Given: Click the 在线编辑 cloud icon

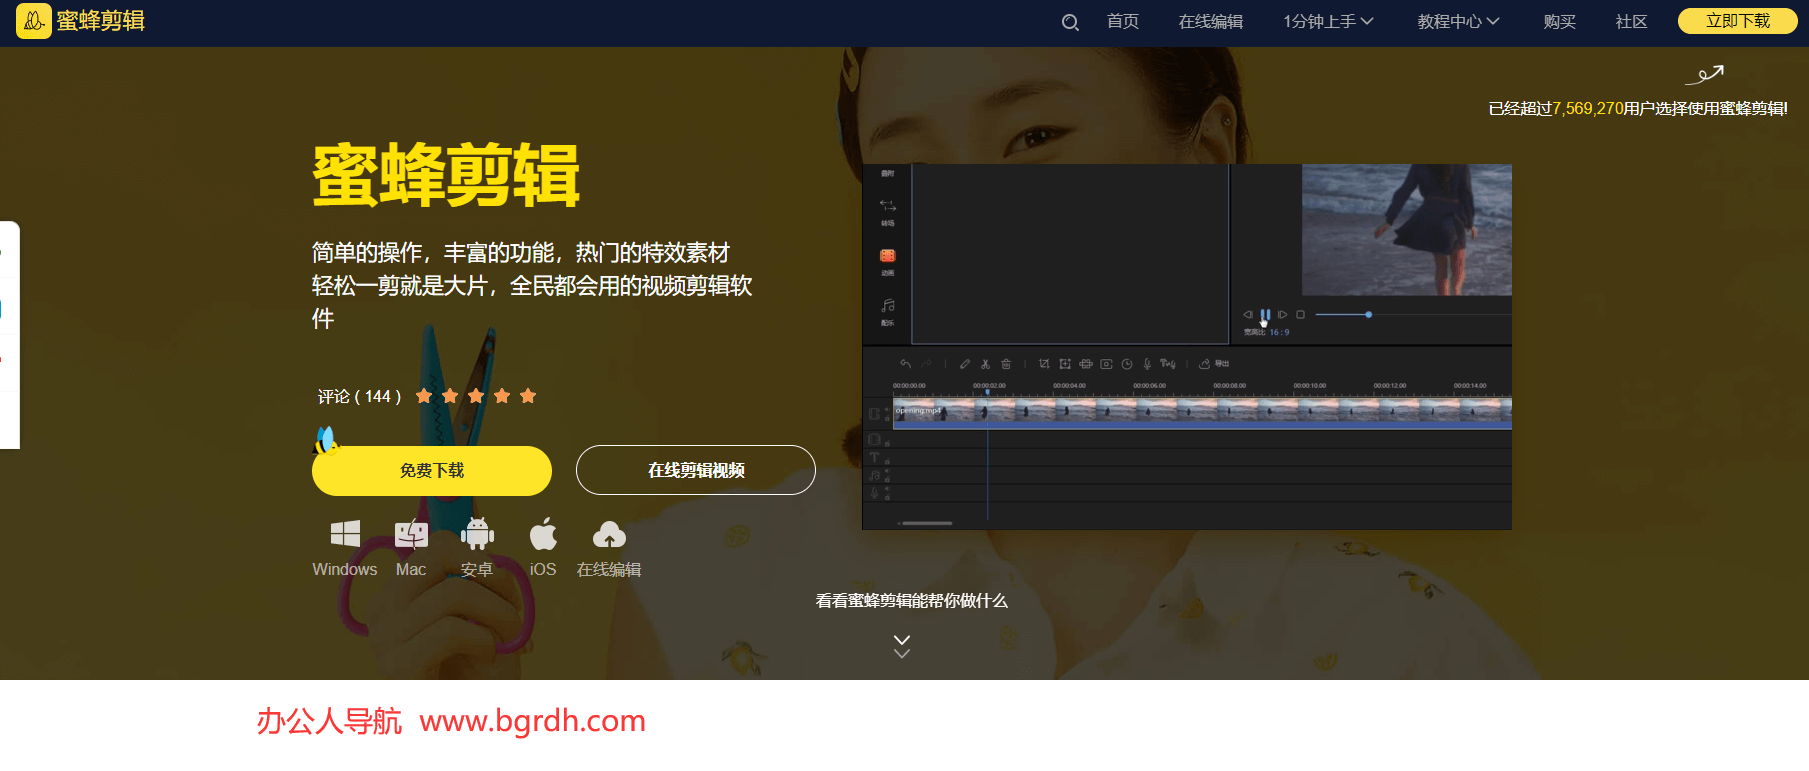Looking at the screenshot, I should 609,535.
